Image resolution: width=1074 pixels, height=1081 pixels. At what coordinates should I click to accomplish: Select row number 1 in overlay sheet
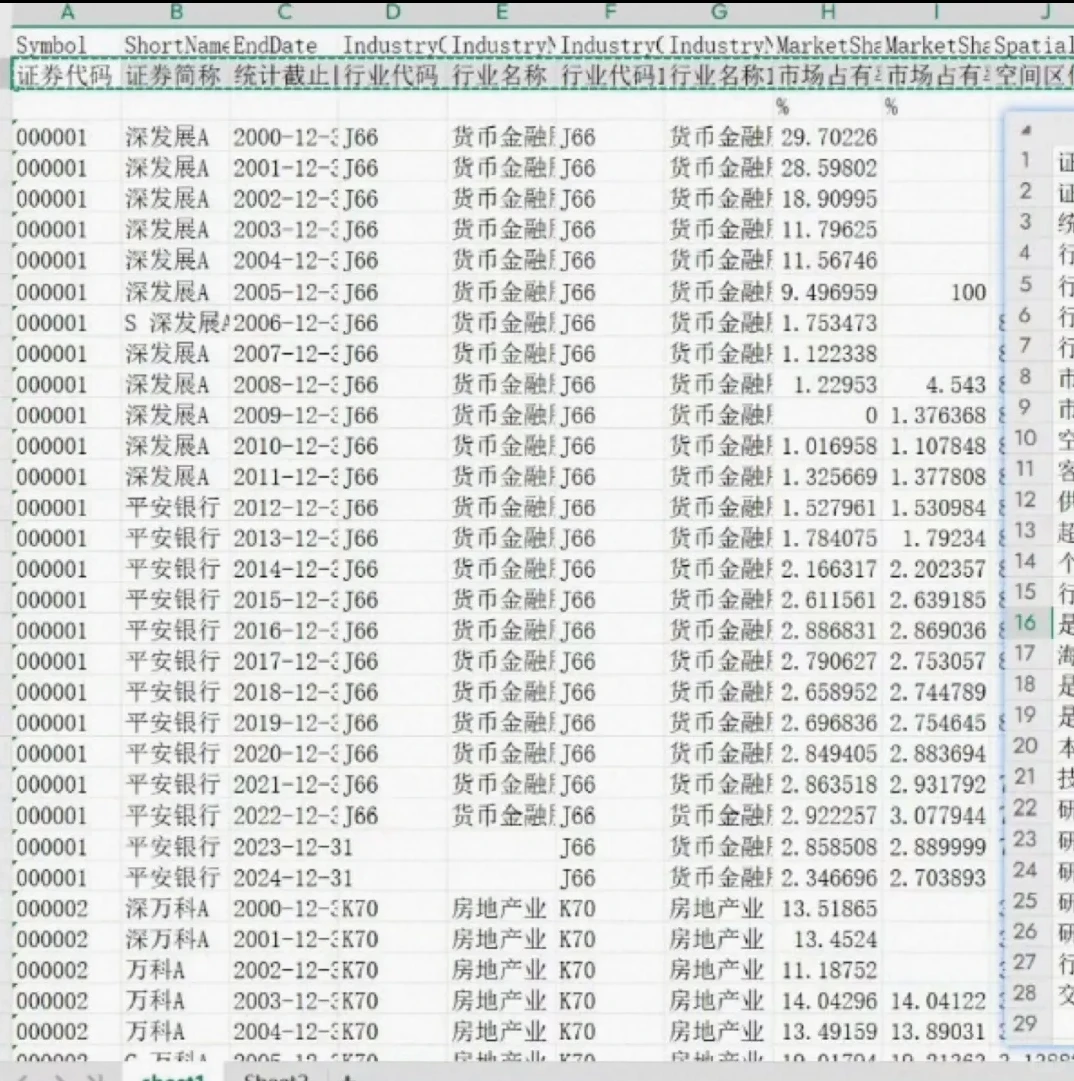coord(1025,160)
